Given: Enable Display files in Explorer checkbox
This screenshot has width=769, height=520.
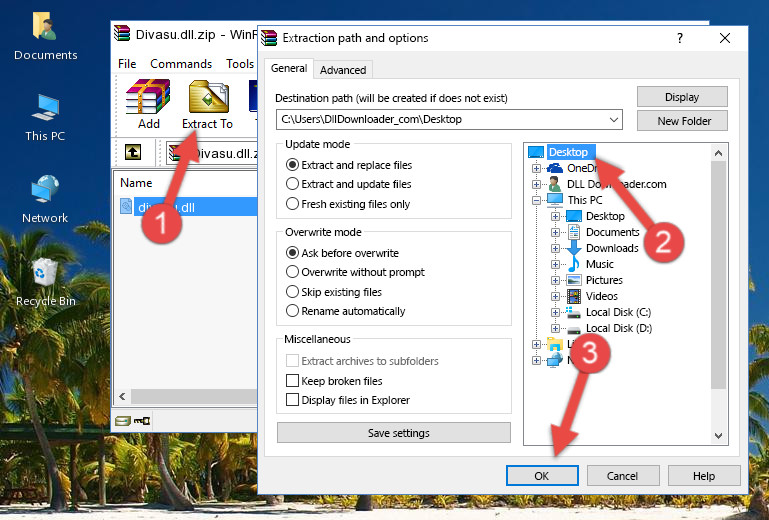Looking at the screenshot, I should 292,400.
